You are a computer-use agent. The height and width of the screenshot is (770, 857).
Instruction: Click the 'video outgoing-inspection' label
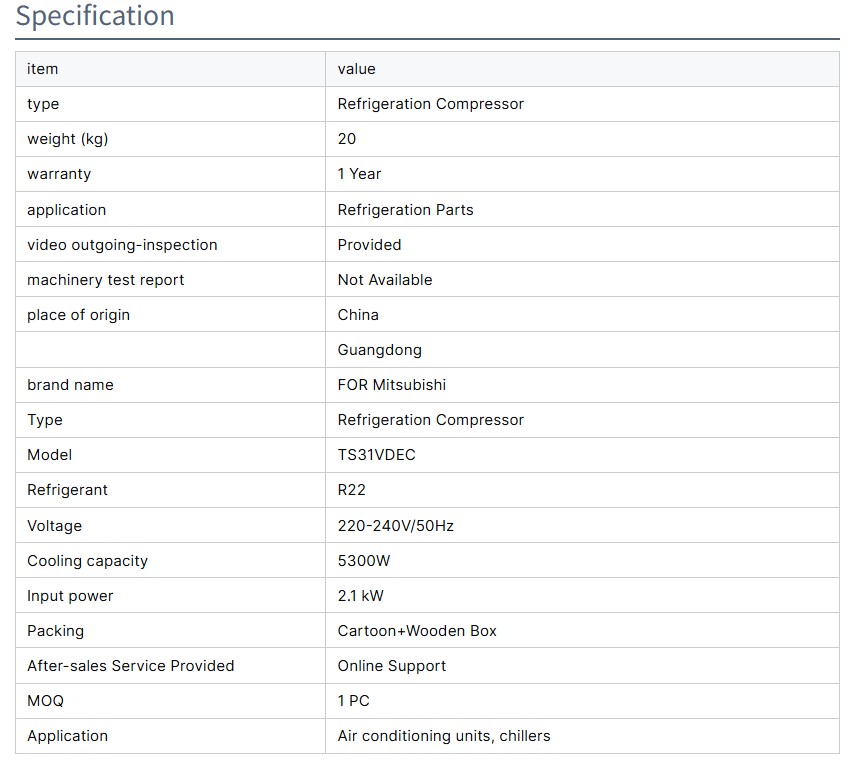pyautogui.click(x=122, y=245)
